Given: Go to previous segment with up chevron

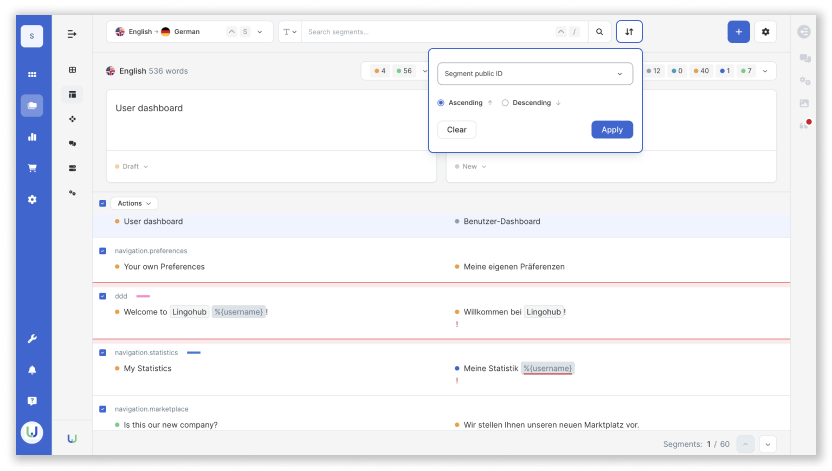Looking at the screenshot, I should pos(745,444).
